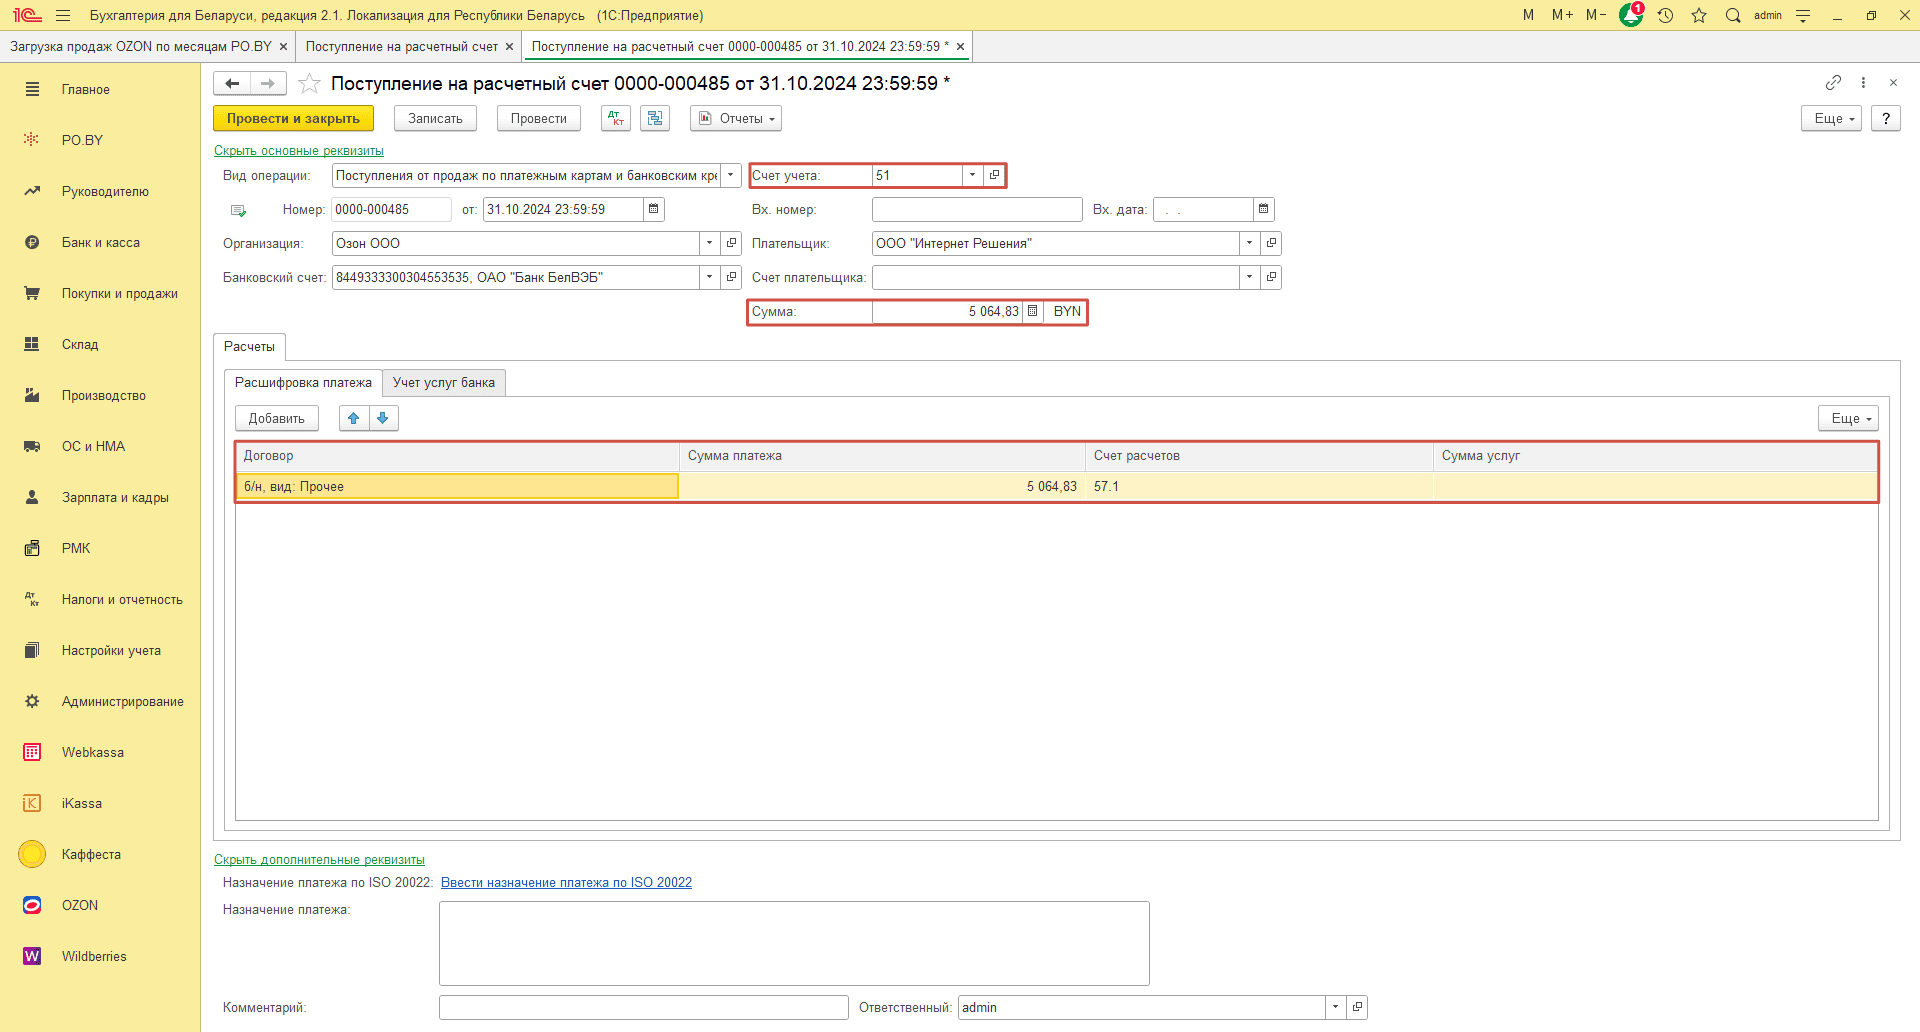Click the Комментарий input field
The height and width of the screenshot is (1032, 1920).
[x=644, y=1007]
